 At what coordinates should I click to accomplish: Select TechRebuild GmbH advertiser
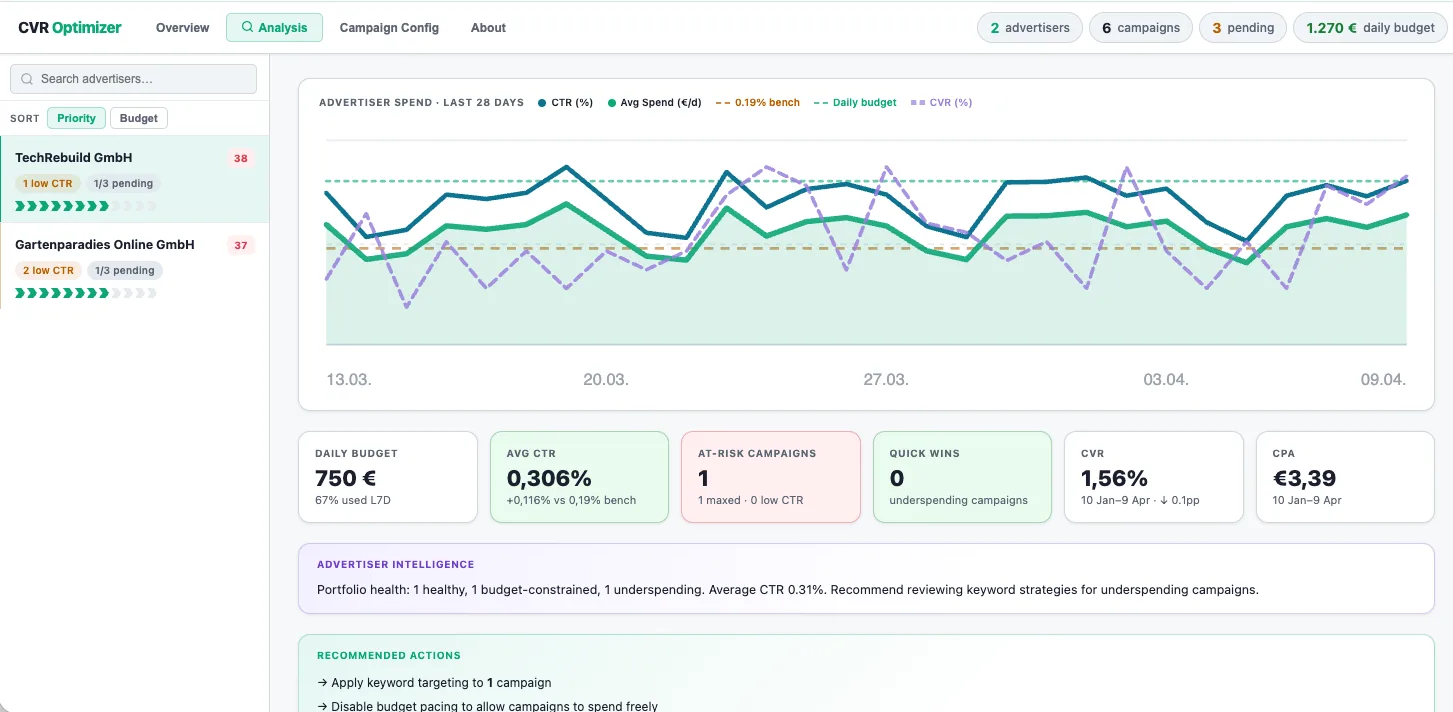[134, 179]
